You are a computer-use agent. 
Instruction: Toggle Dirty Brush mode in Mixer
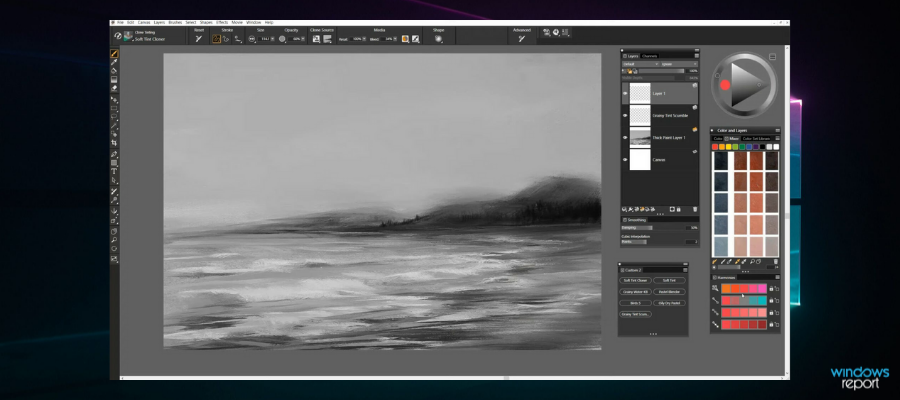click(x=715, y=262)
